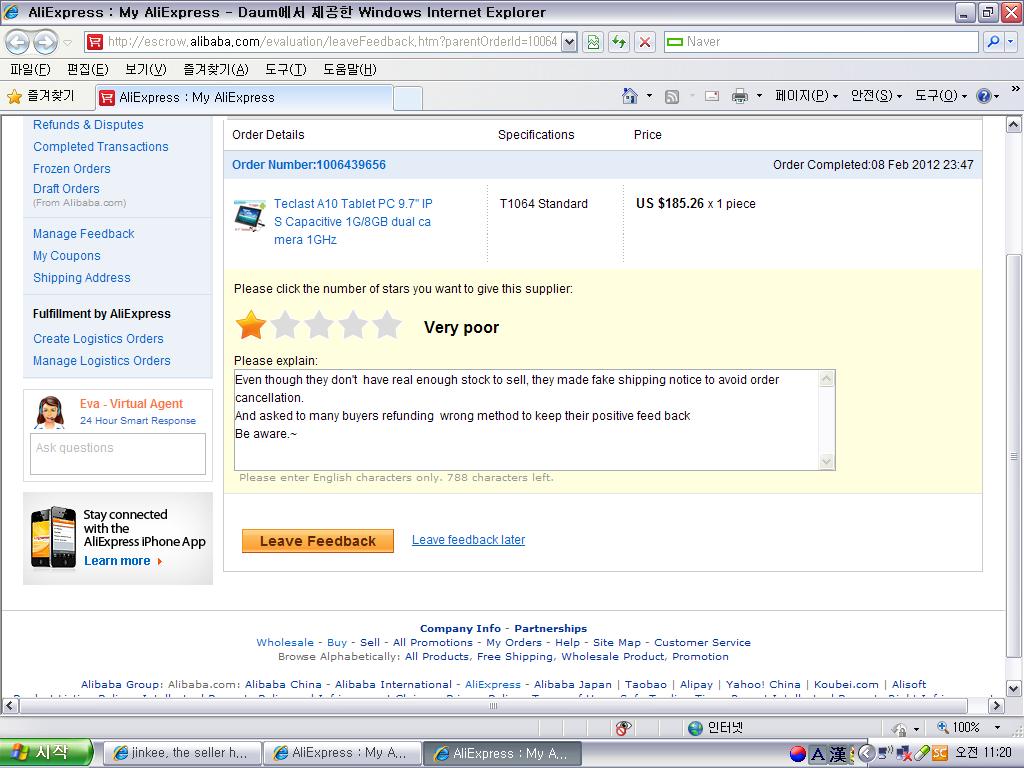
Task: Click the Eva Virtual Agent avatar
Action: click(50, 412)
